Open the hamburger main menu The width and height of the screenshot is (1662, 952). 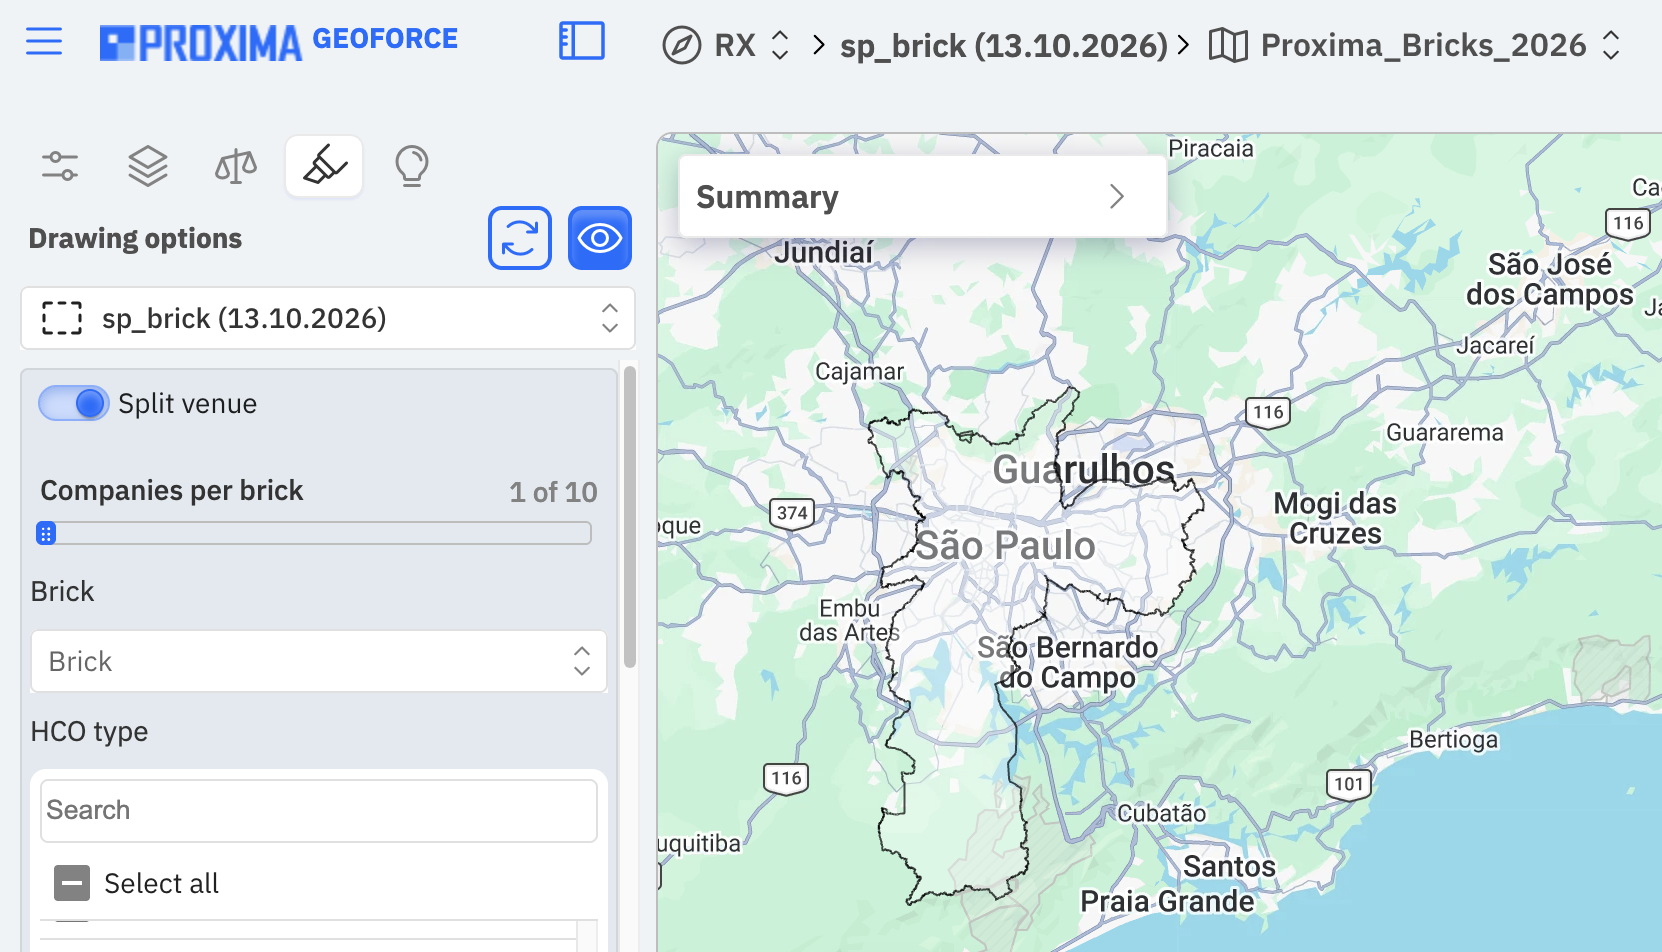tap(44, 42)
